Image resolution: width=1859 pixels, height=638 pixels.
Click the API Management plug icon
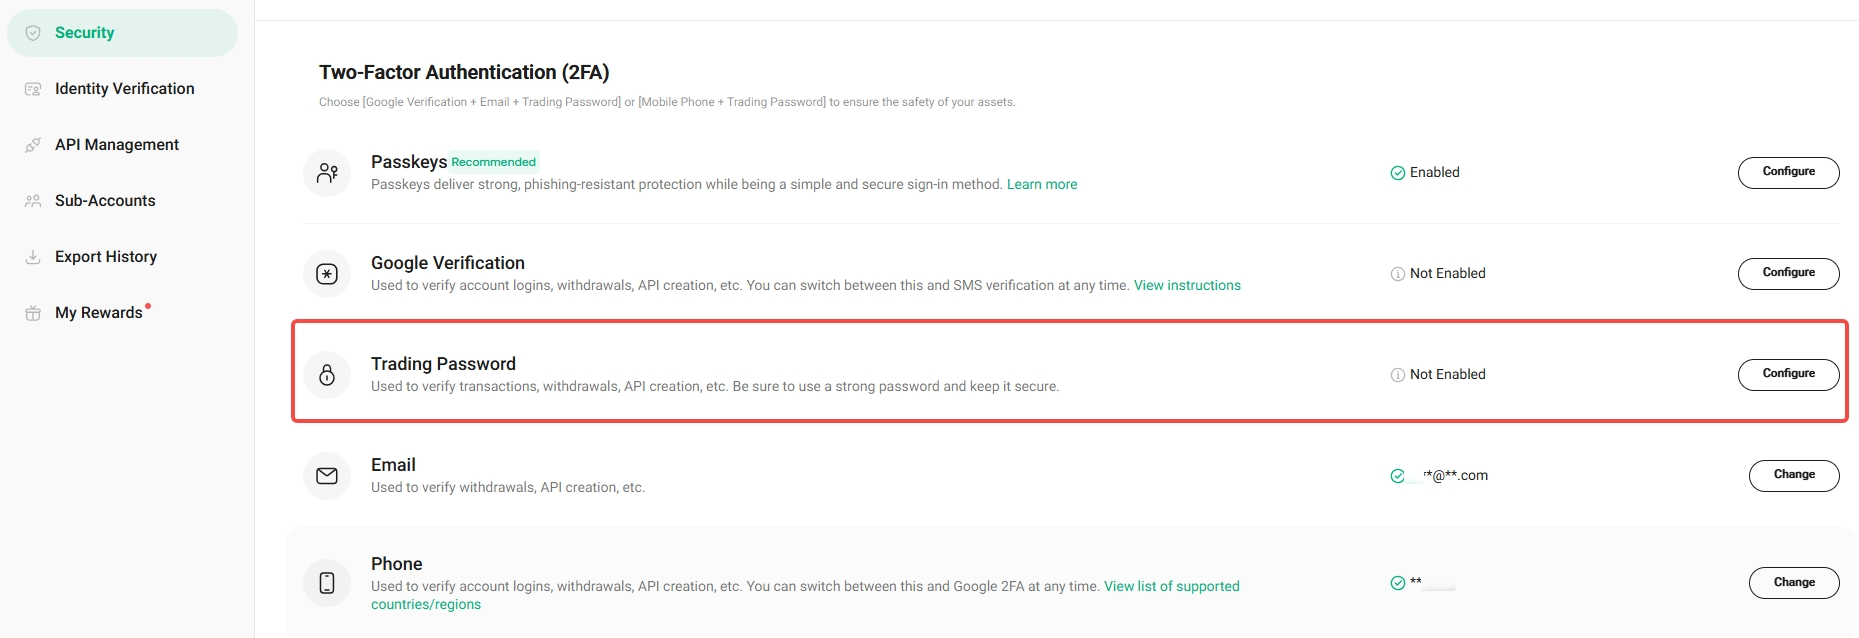pyautogui.click(x=33, y=145)
